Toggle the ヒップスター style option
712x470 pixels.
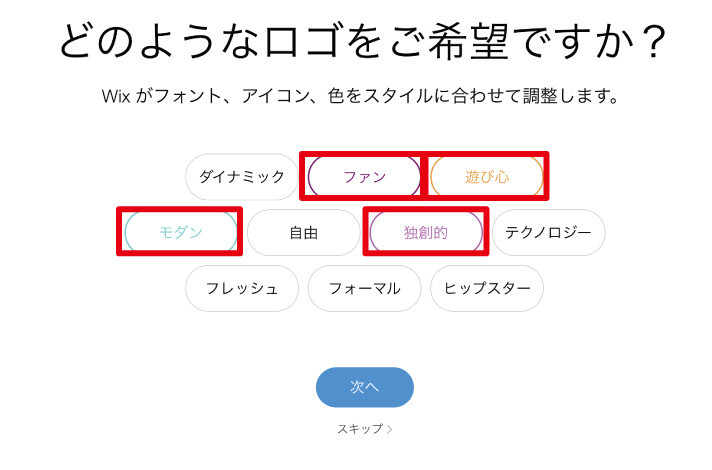click(487, 289)
